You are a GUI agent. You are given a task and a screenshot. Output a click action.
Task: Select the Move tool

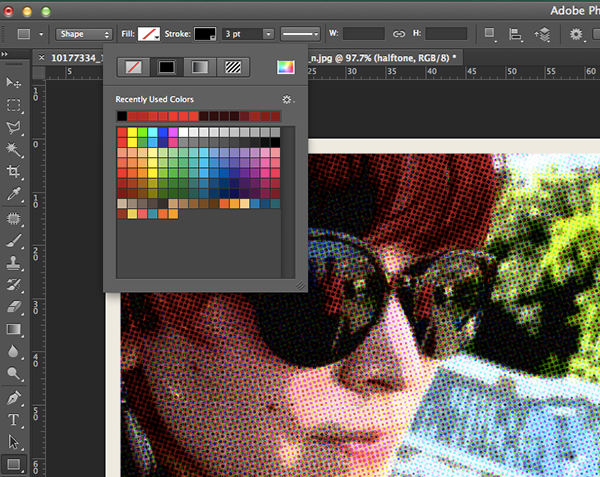click(14, 82)
